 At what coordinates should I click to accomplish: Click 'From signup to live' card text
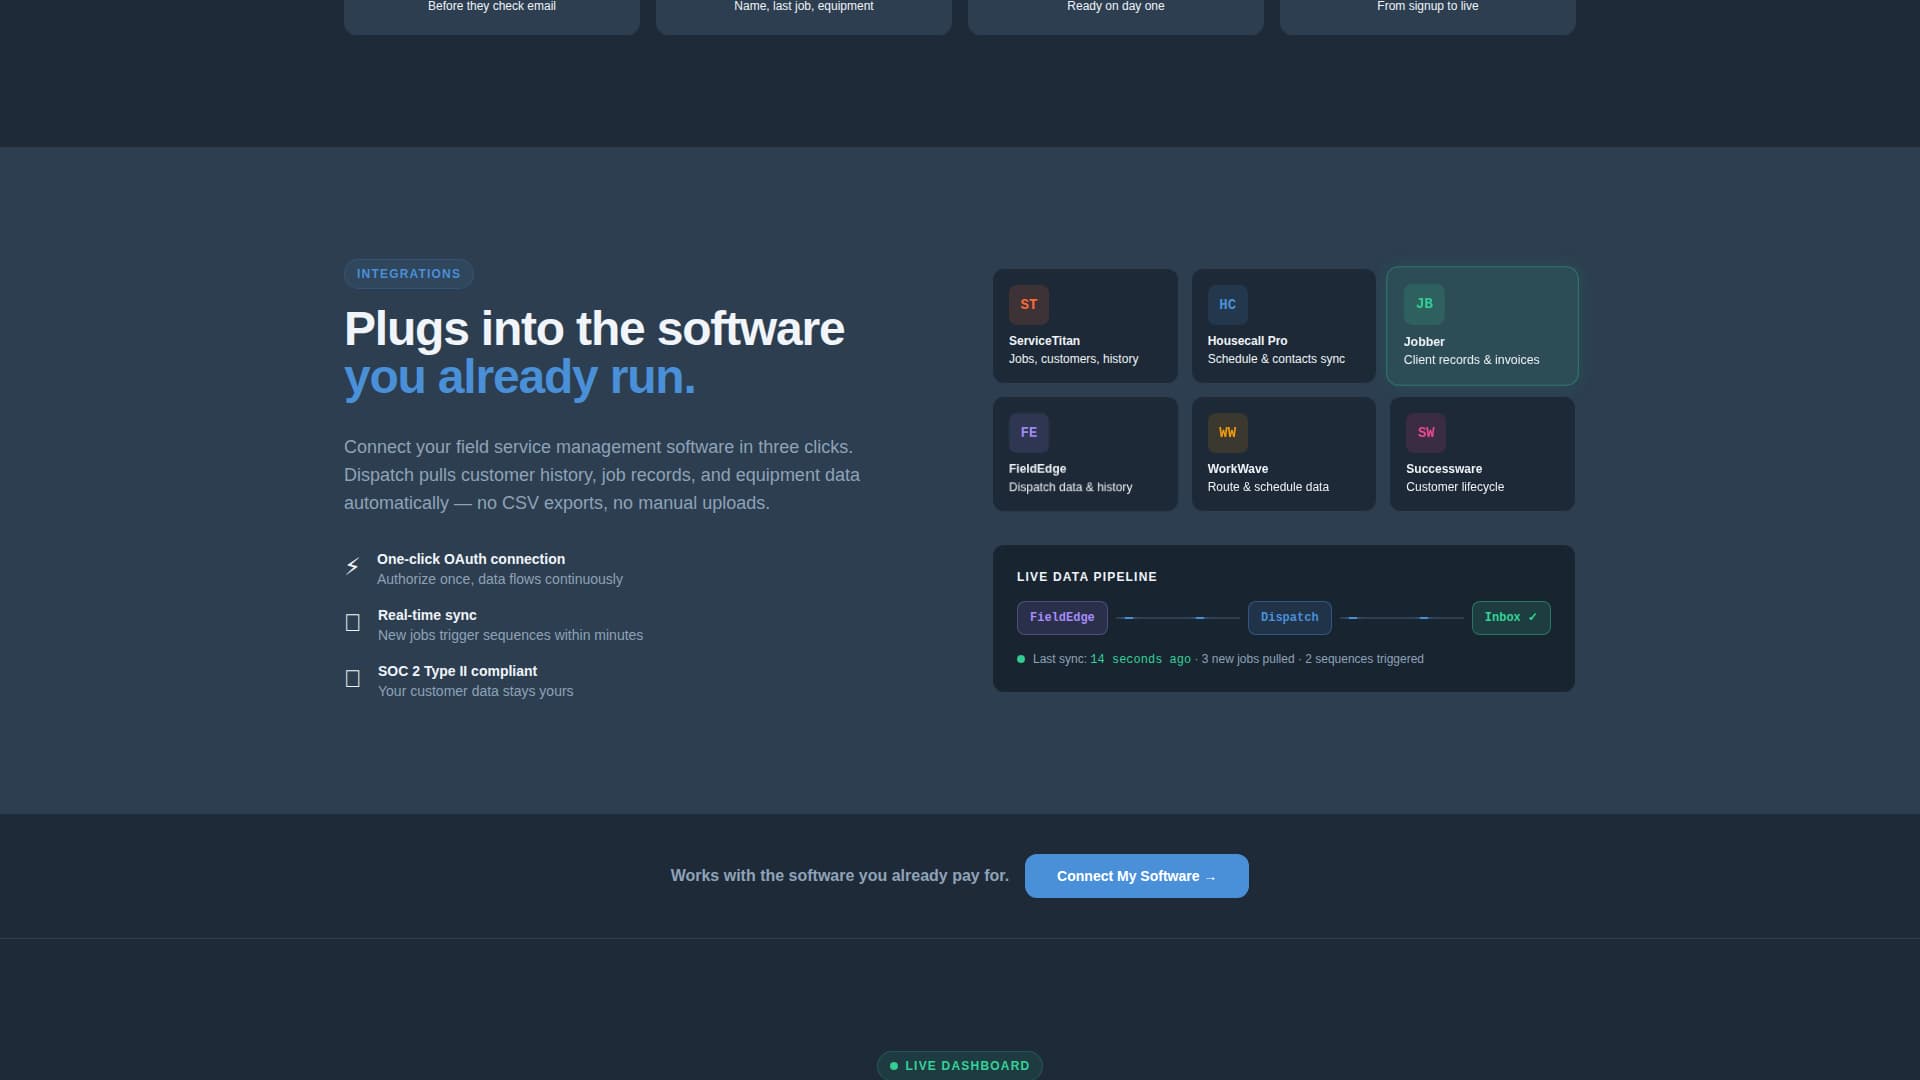point(1428,6)
